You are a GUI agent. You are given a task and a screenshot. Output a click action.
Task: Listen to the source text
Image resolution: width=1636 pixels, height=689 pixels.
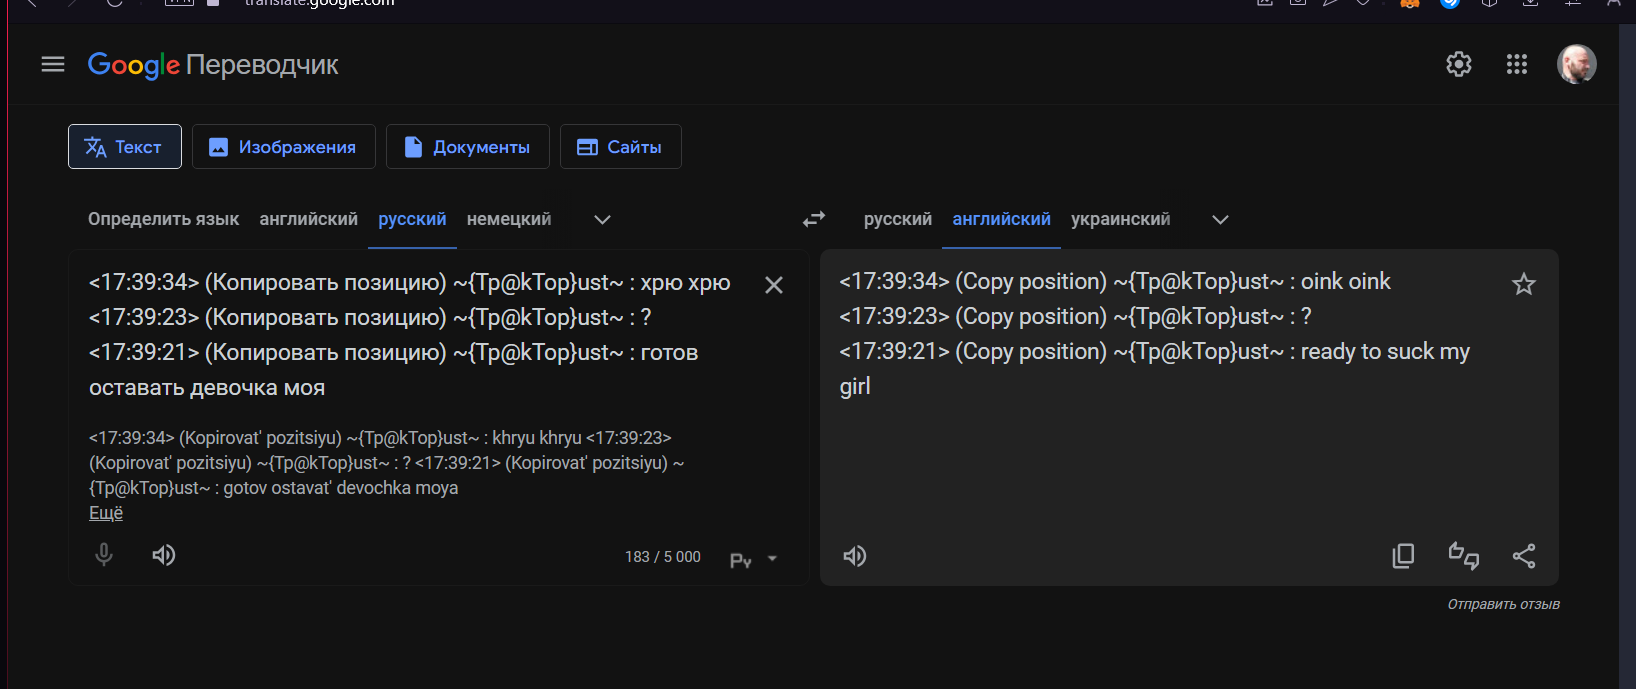pyautogui.click(x=164, y=555)
